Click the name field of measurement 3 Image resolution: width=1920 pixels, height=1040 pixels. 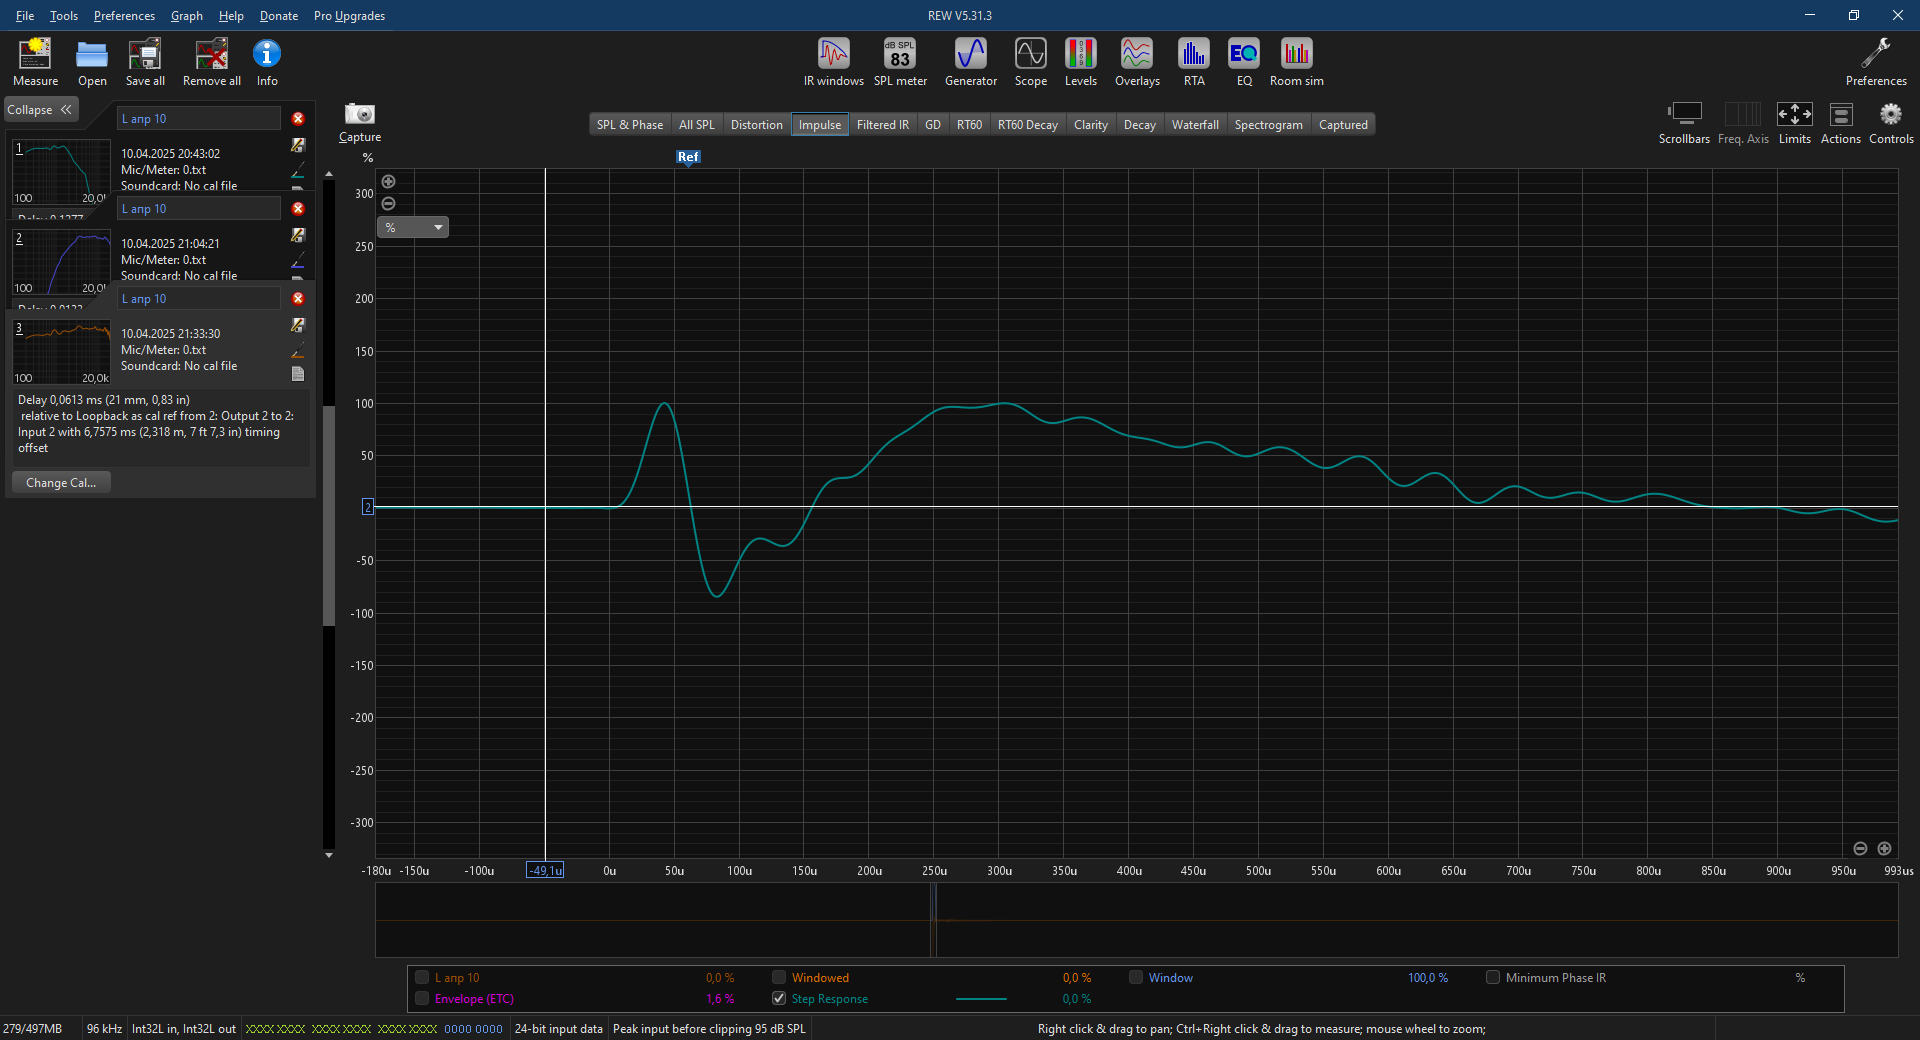point(199,299)
